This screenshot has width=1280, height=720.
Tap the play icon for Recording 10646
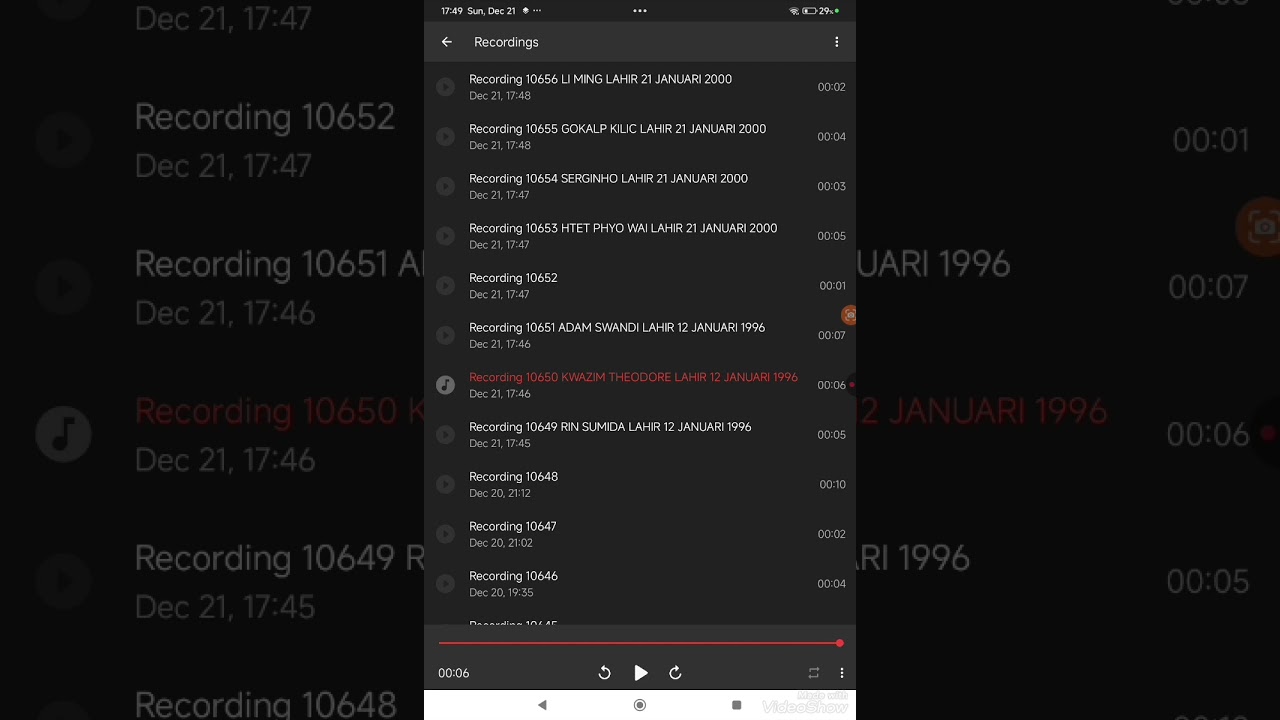coord(446,584)
